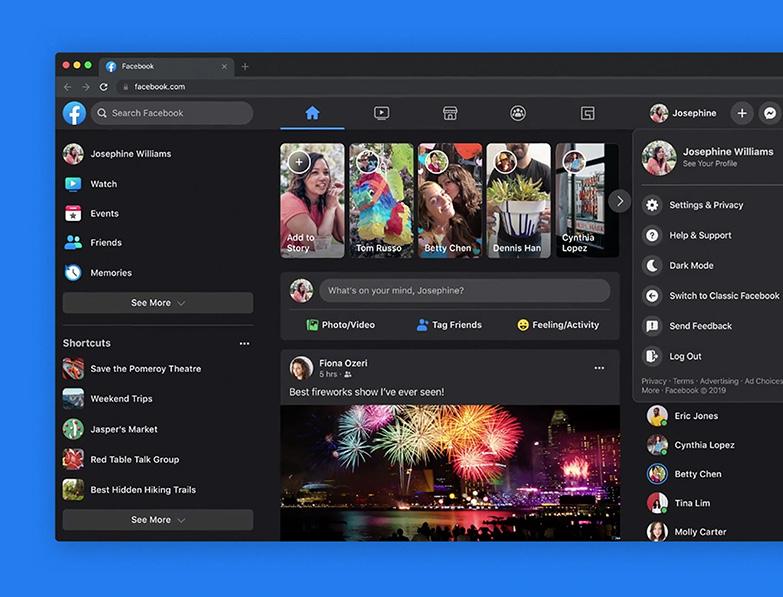Screen dimensions: 783x597
Task: Click the Help question mark icon
Action: [x=652, y=235]
